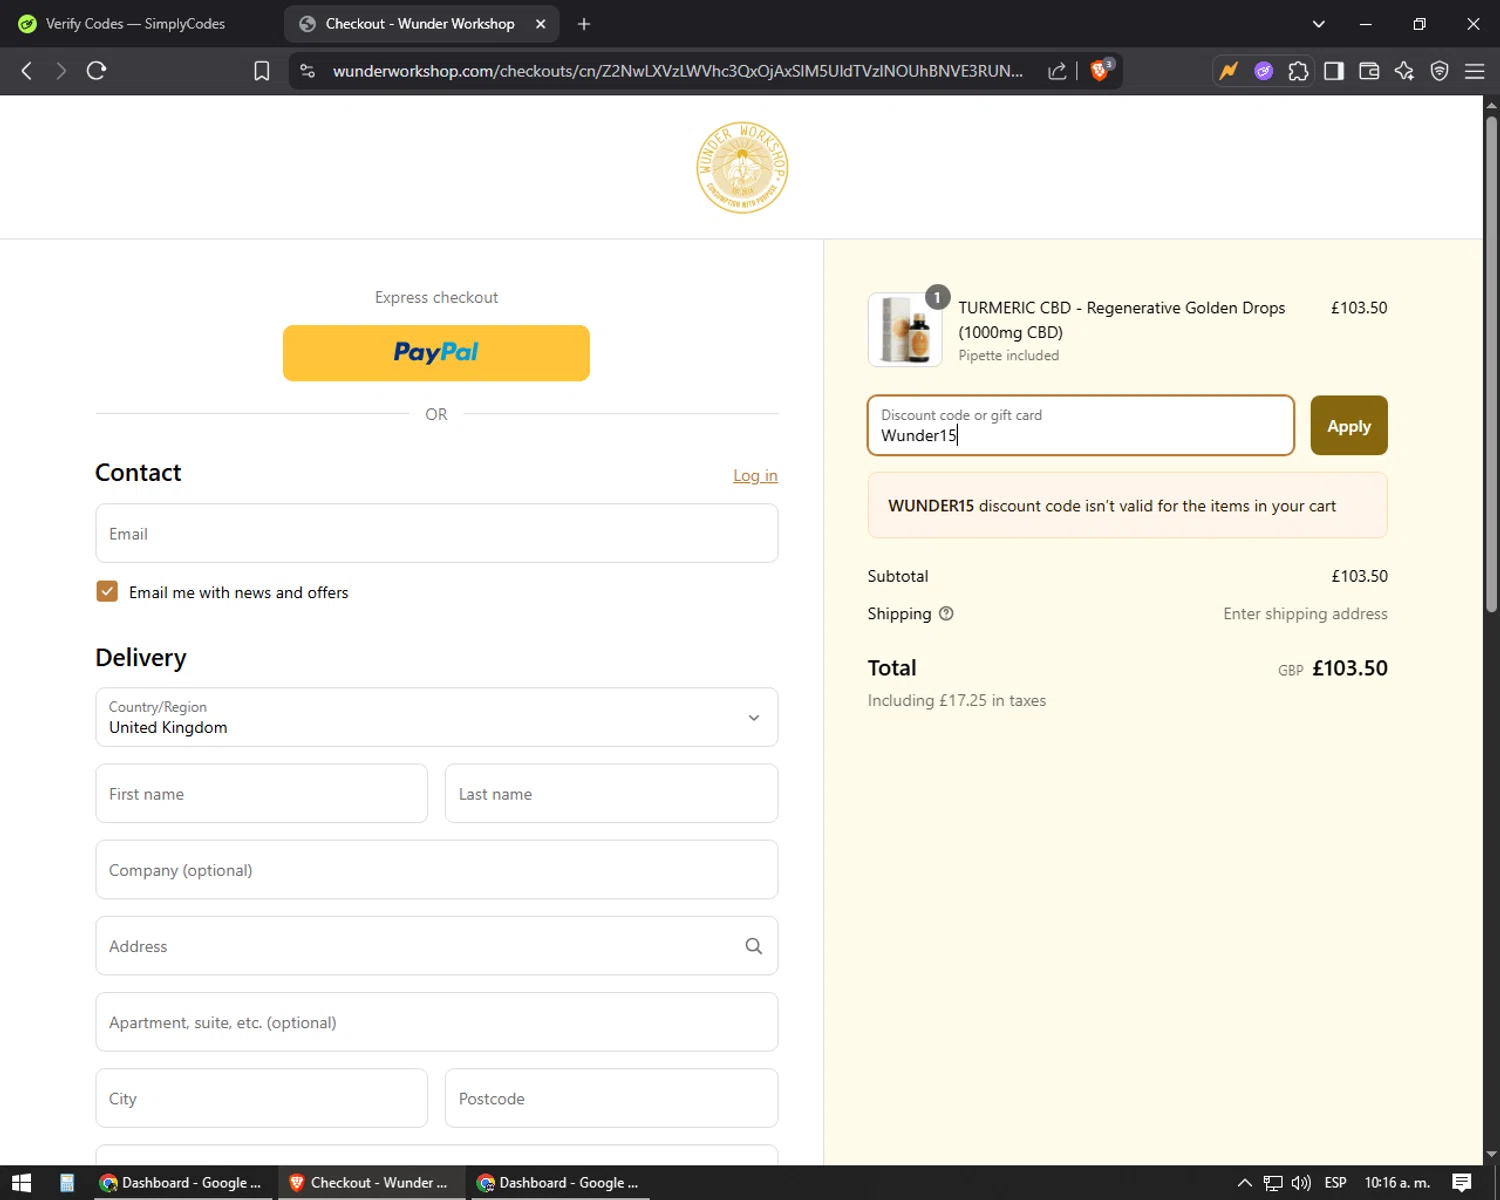Open Brave VPN shield icon
Screen dimensions: 1500x1200
click(x=1439, y=71)
